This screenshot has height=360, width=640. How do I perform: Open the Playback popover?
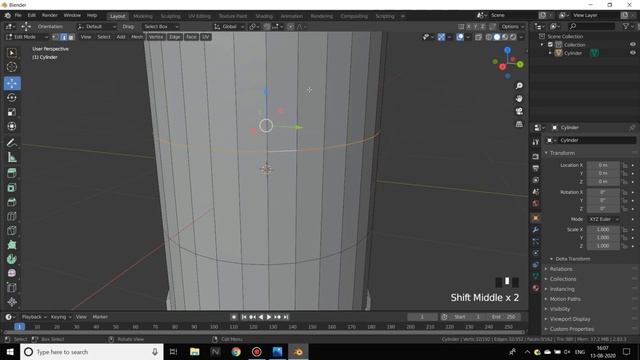[x=33, y=317]
